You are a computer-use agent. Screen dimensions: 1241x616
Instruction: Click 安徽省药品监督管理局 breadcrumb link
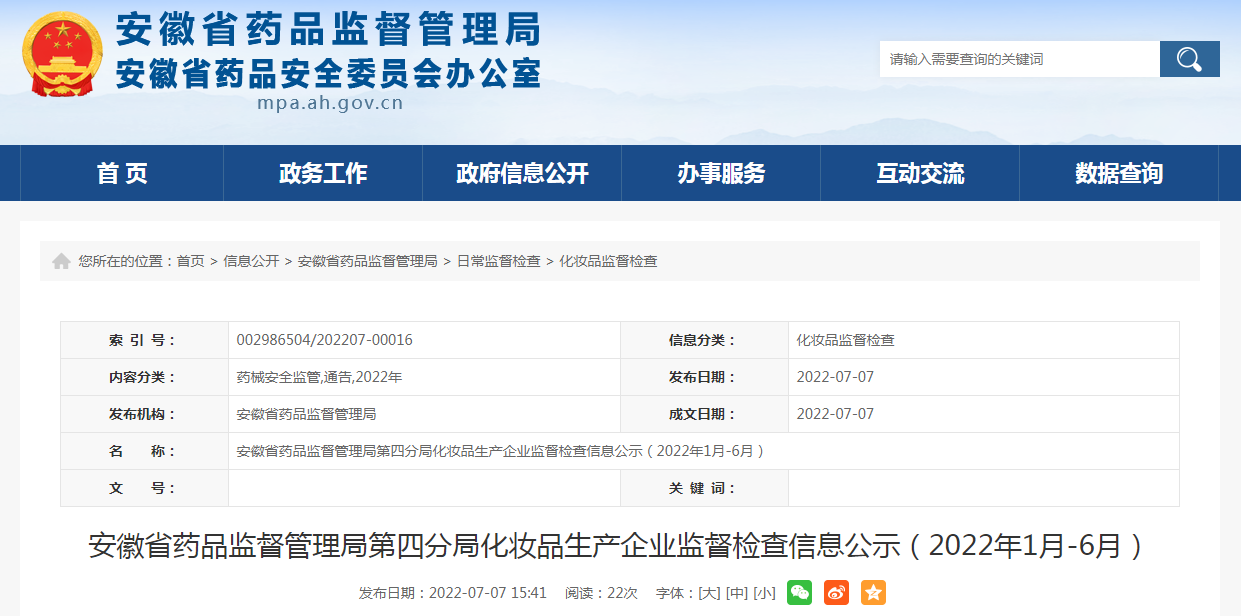[368, 261]
